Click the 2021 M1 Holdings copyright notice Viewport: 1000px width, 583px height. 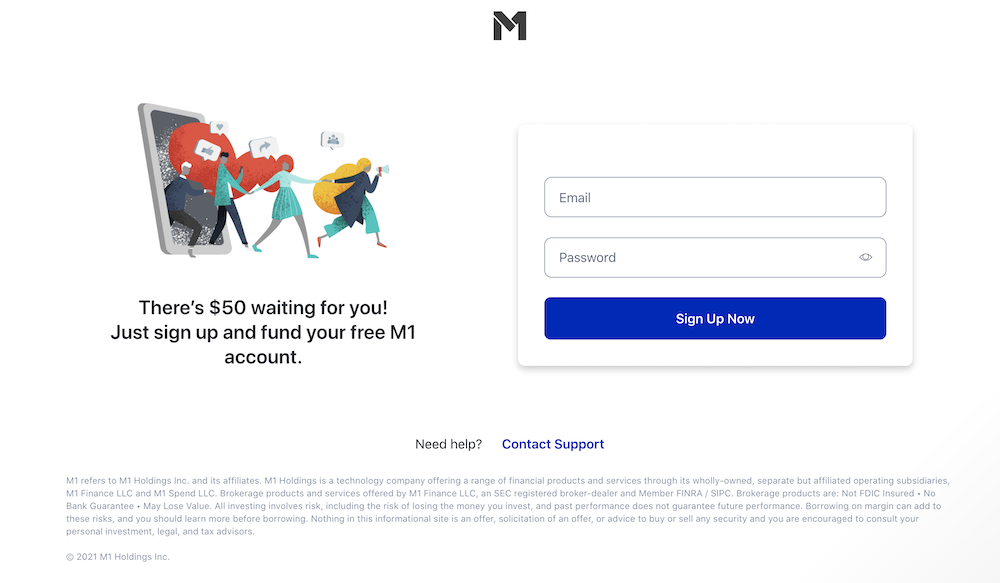click(x=117, y=557)
